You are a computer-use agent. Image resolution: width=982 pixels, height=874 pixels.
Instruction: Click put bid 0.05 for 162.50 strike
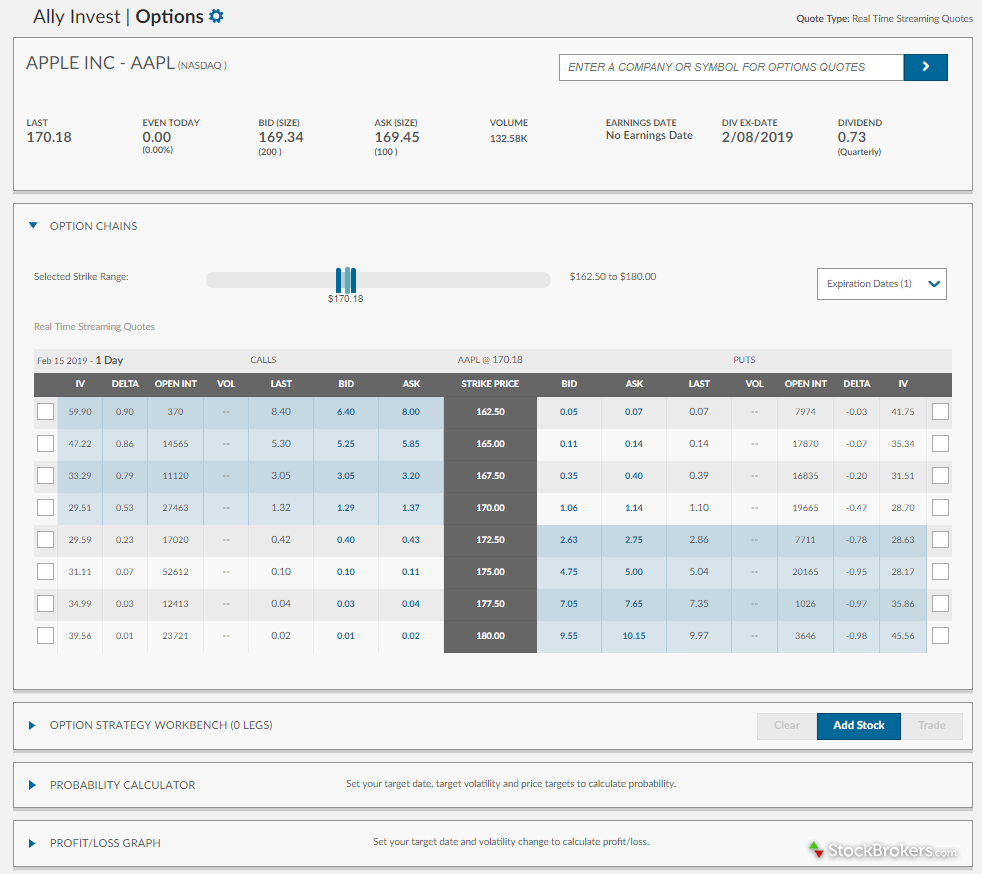569,411
